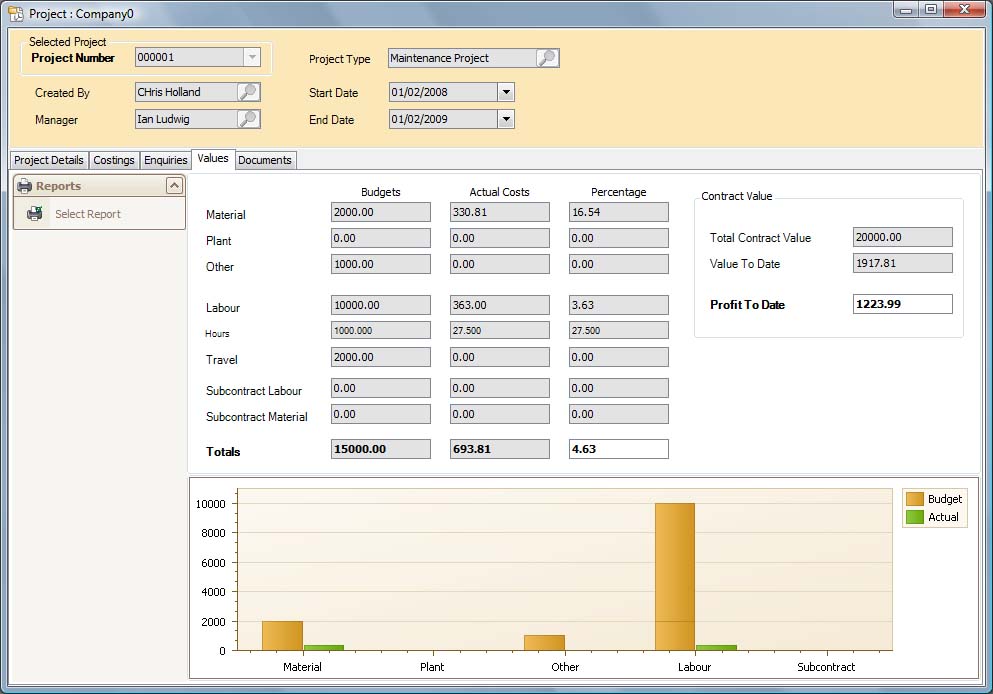Collapse the Reports panel with chevron
Image resolution: width=993 pixels, height=694 pixels.
174,186
